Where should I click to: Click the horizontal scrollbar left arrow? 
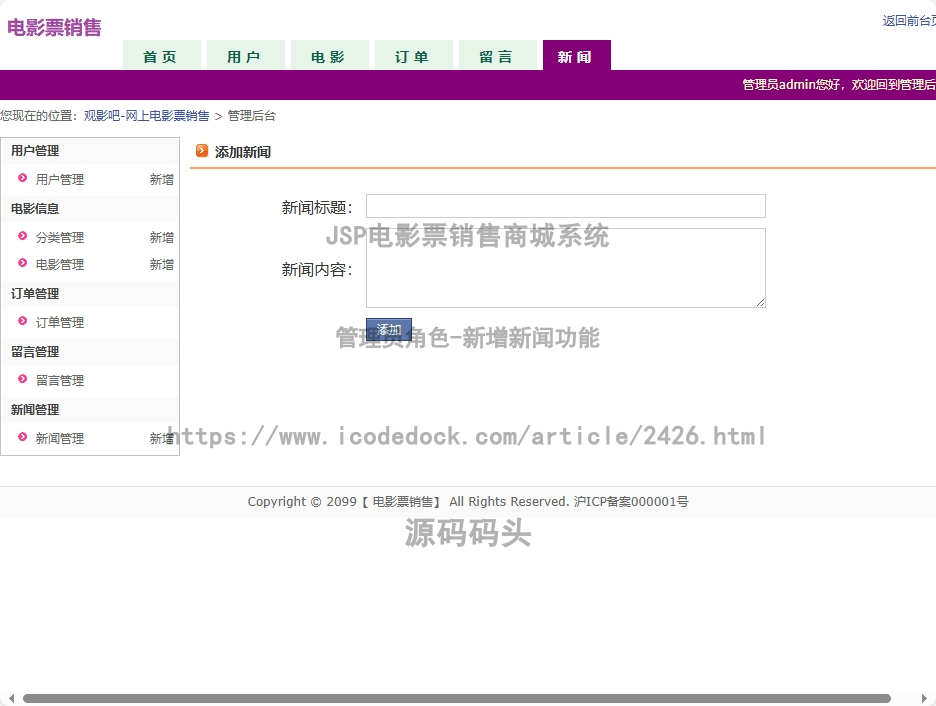[x=11, y=698]
